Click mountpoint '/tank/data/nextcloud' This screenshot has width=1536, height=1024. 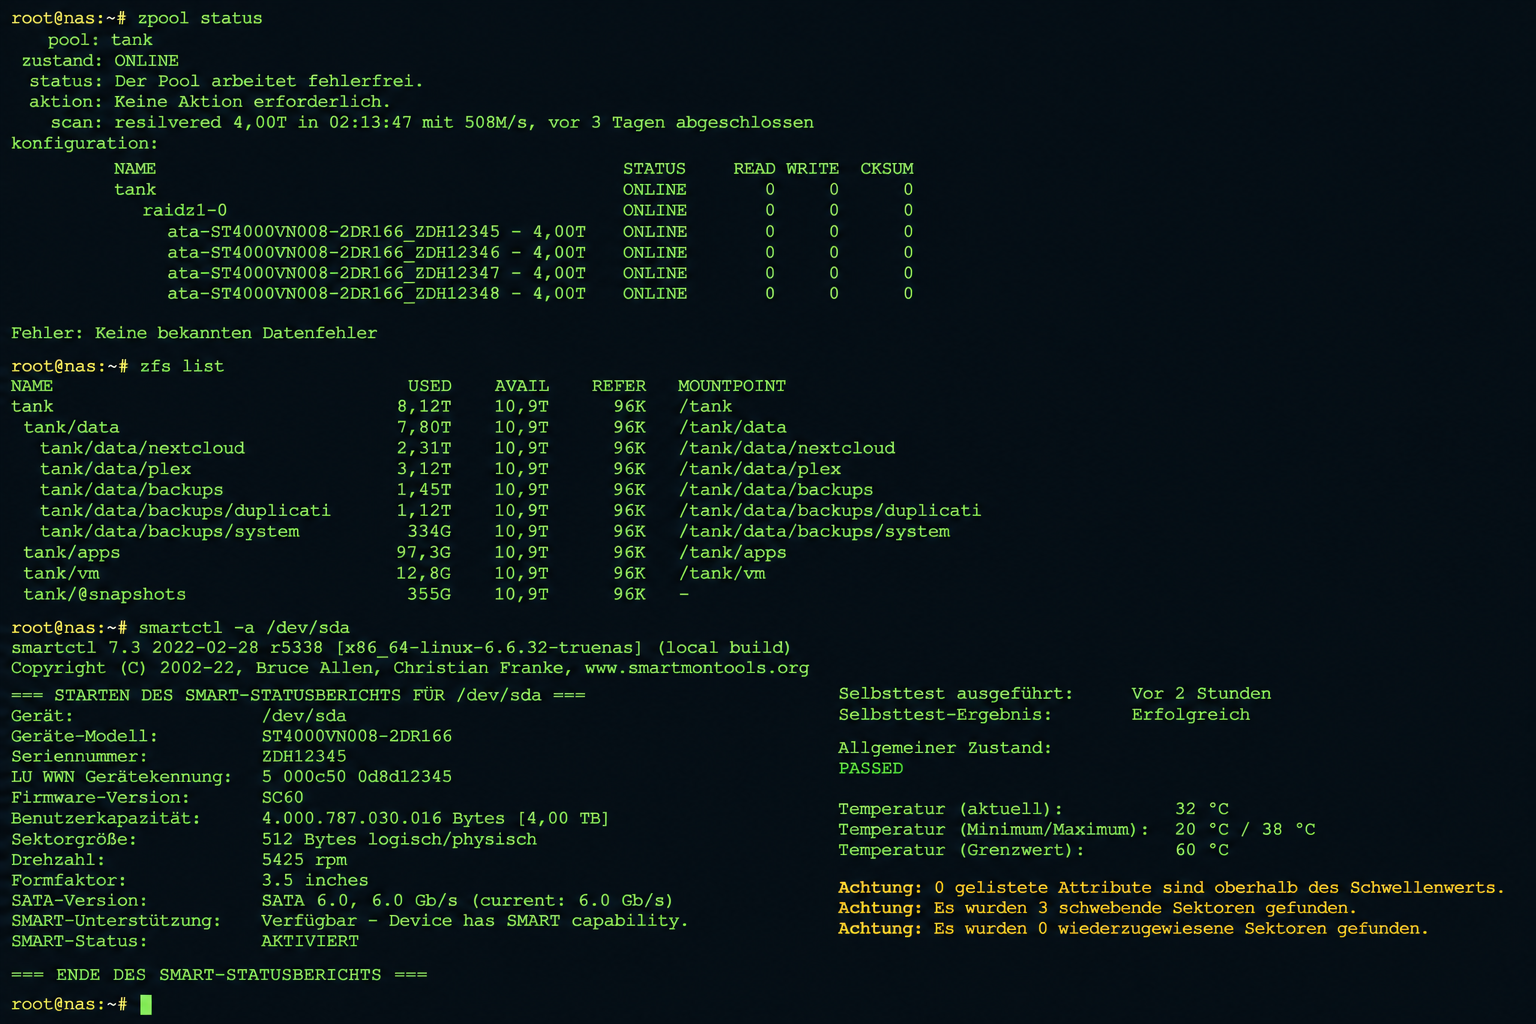[787, 448]
